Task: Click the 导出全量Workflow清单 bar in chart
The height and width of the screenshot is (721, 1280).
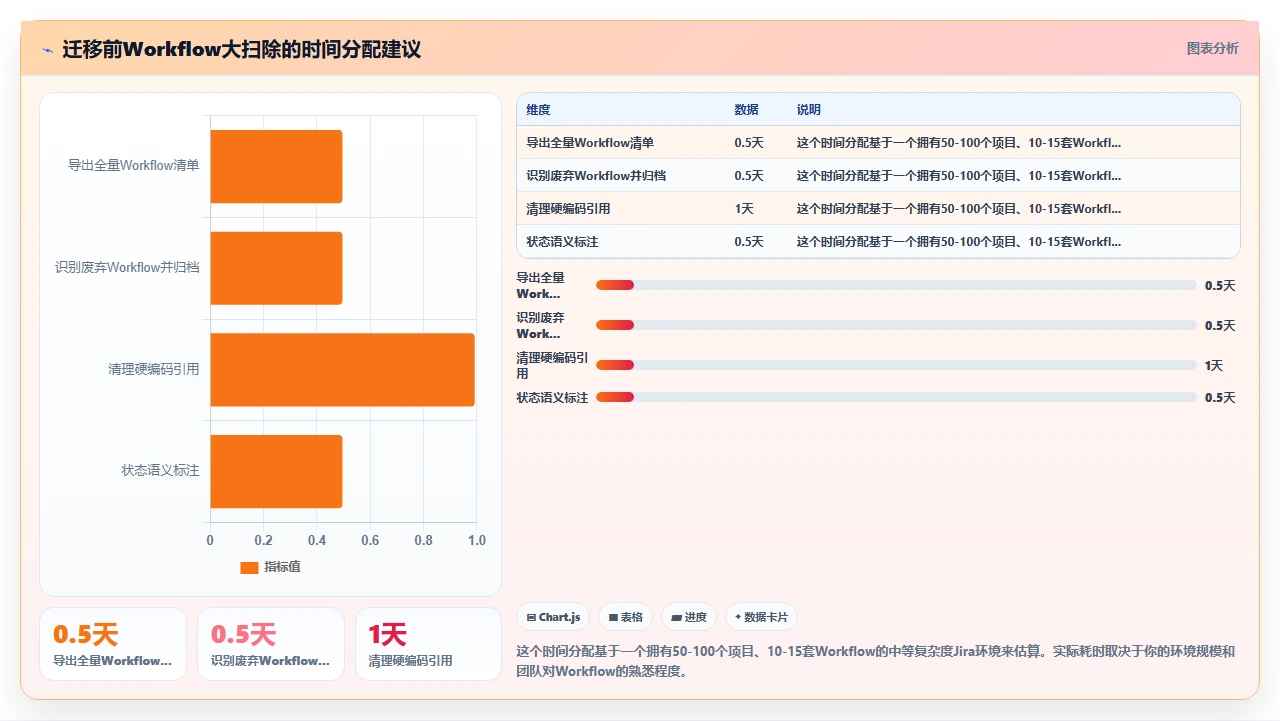Action: 276,166
